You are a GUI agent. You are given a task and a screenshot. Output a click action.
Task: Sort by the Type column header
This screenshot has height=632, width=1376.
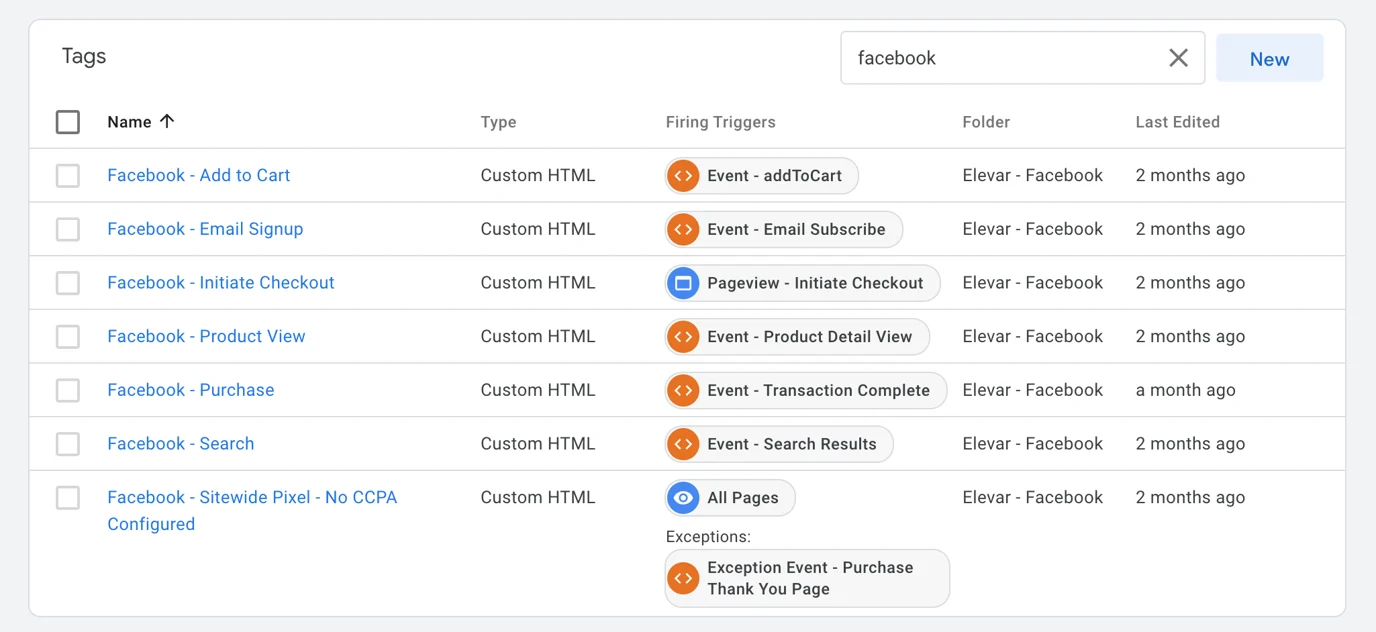click(x=498, y=122)
